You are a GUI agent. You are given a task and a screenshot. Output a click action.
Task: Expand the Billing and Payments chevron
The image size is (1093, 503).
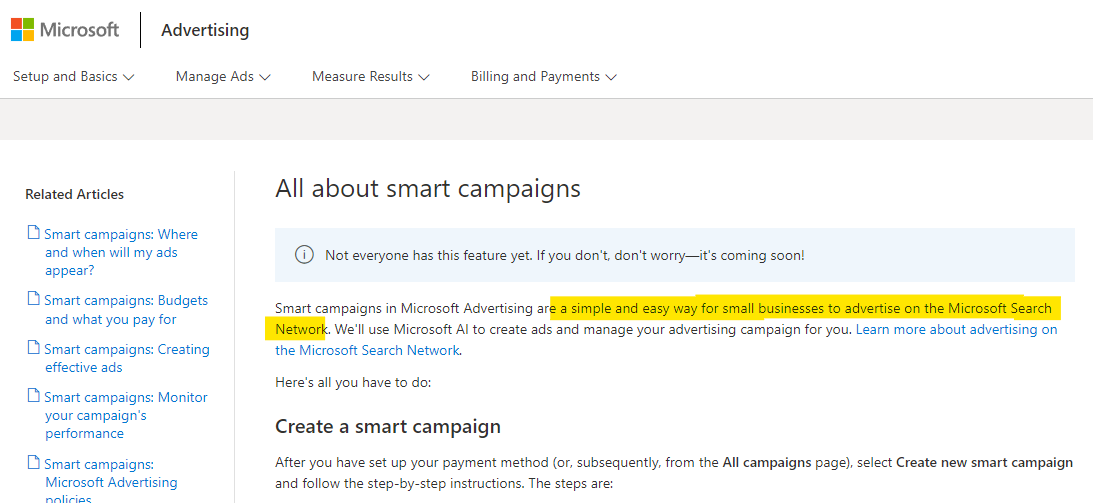click(611, 77)
